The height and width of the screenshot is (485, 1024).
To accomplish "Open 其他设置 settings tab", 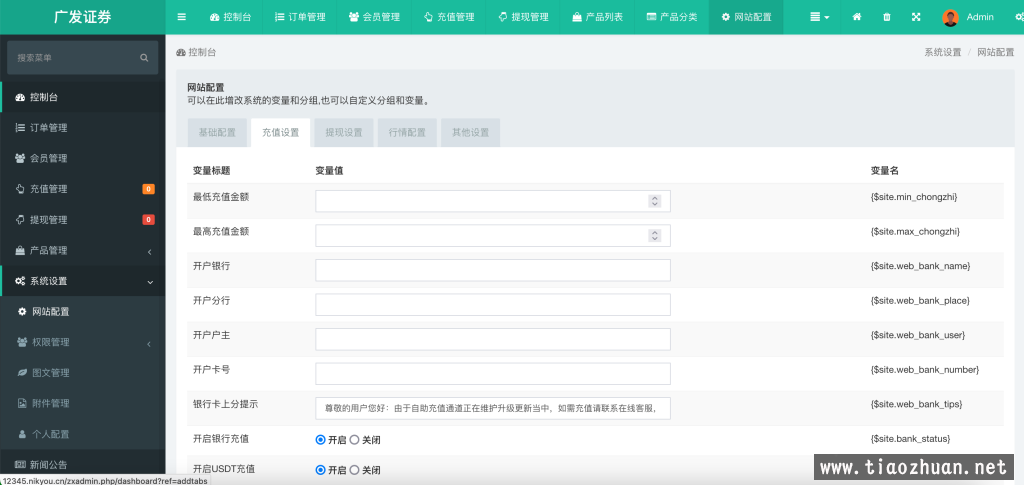I will click(x=470, y=133).
